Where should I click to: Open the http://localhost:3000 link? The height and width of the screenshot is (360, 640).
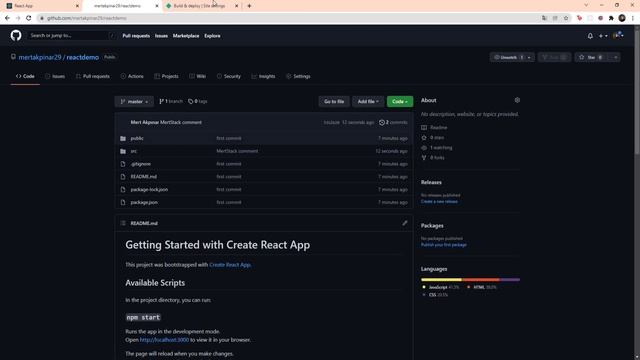pos(164,340)
